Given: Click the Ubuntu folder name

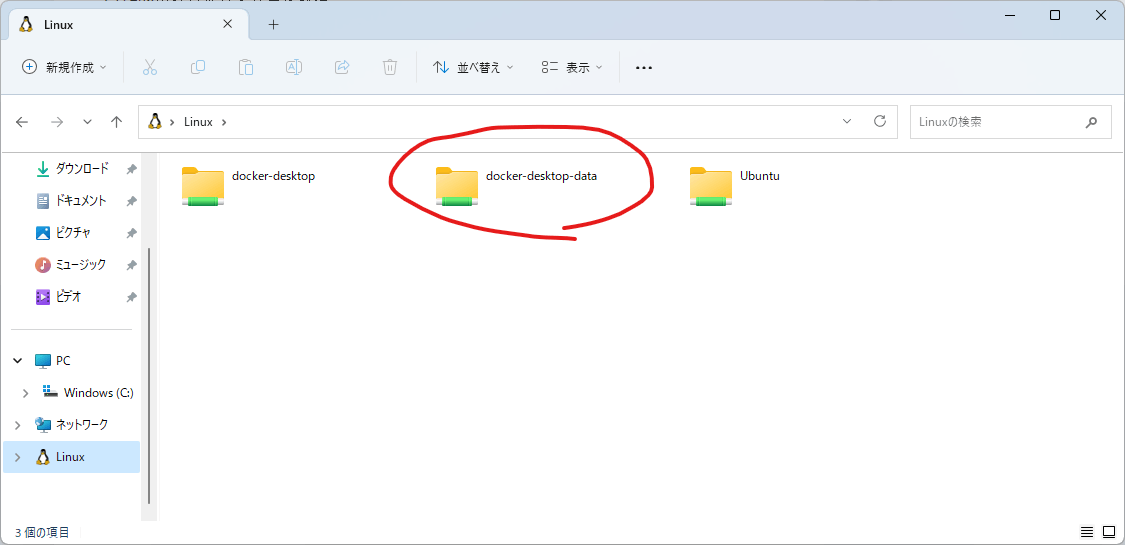Looking at the screenshot, I should click(x=760, y=176).
